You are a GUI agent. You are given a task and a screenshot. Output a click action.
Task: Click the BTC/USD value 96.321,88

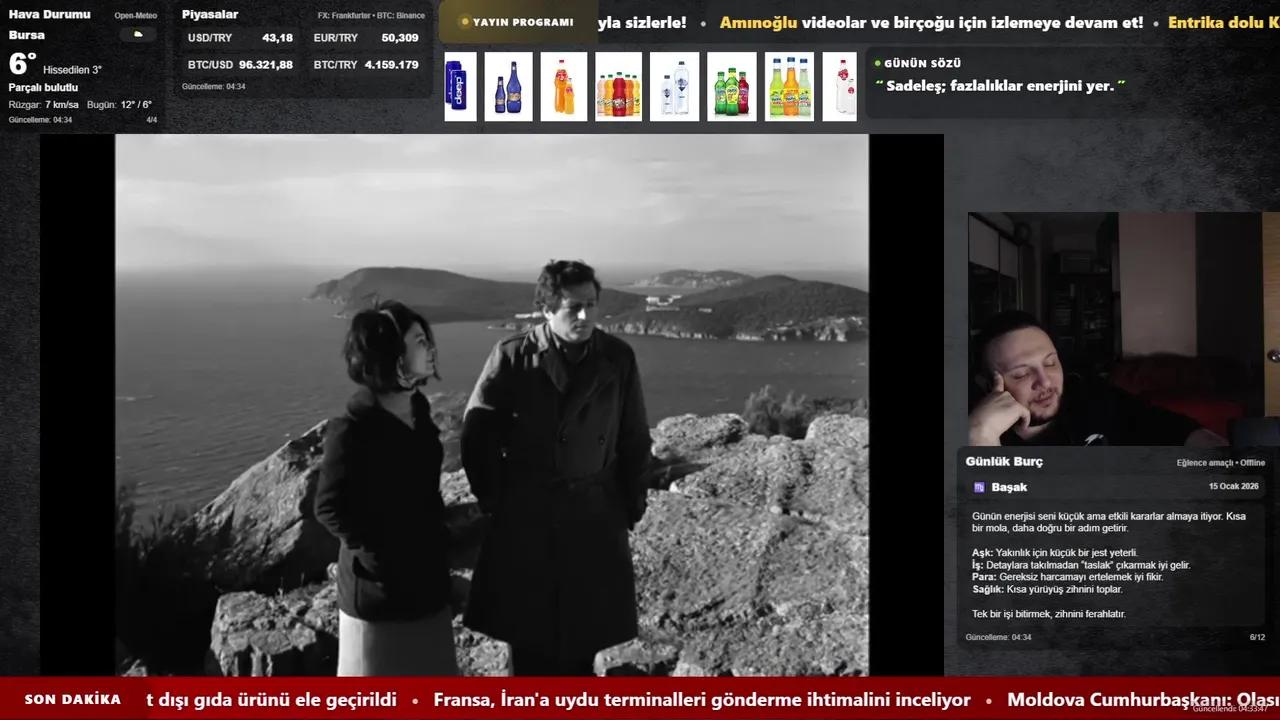point(266,64)
